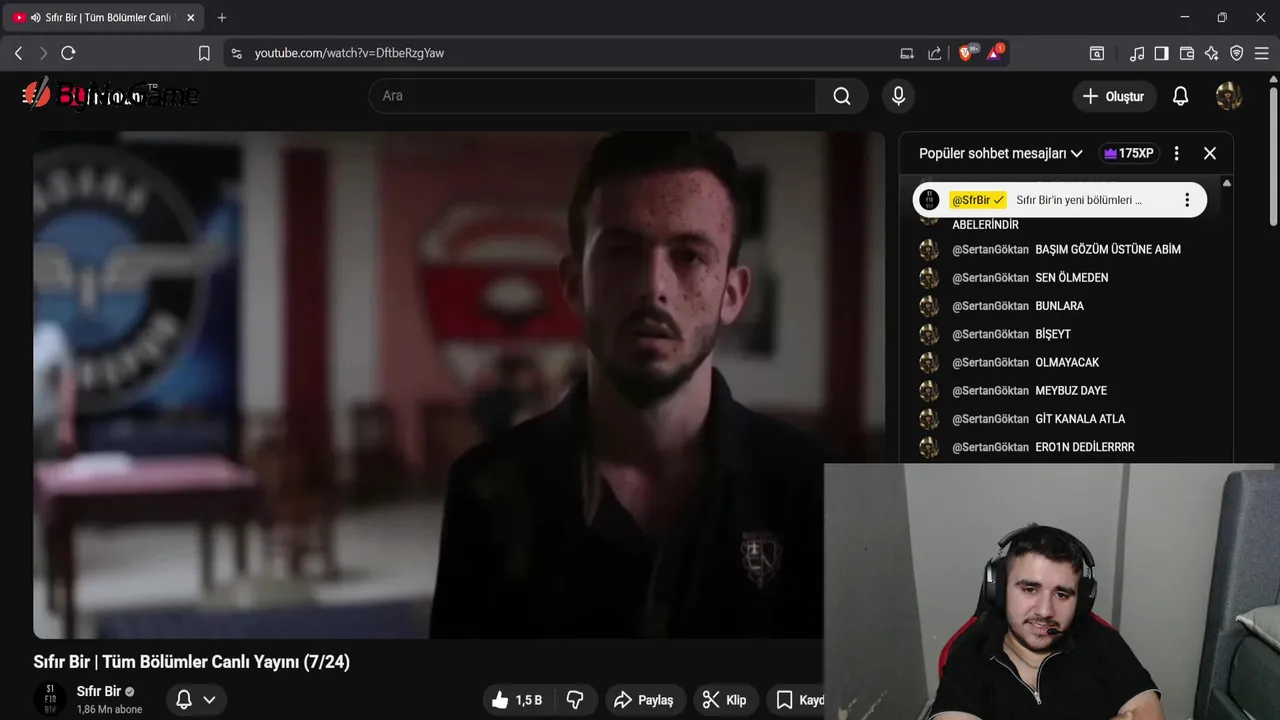
Task: Go back using the browser back arrow
Action: pos(18,53)
